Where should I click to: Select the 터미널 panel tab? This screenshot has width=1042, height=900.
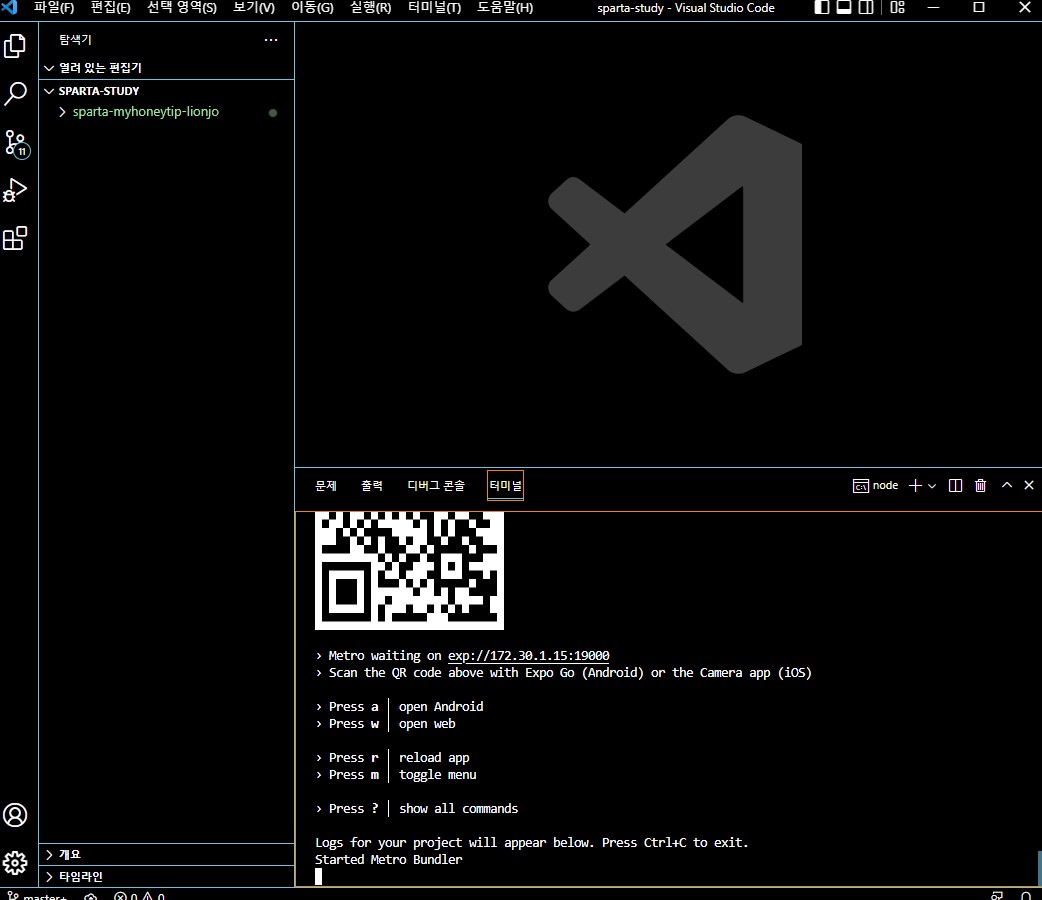pyautogui.click(x=506, y=486)
